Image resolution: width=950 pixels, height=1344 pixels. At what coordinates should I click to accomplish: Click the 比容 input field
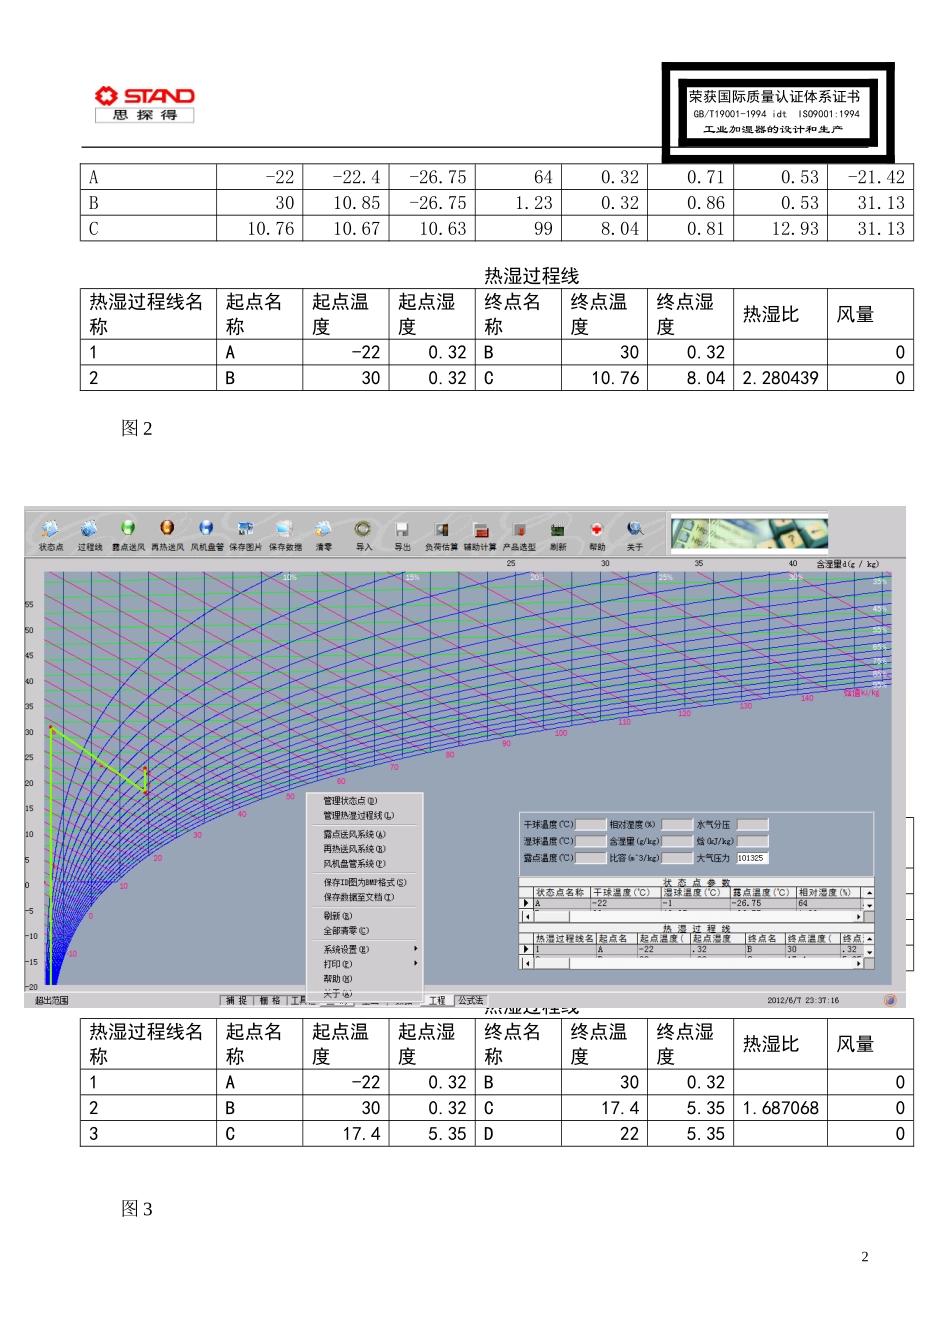(x=676, y=858)
